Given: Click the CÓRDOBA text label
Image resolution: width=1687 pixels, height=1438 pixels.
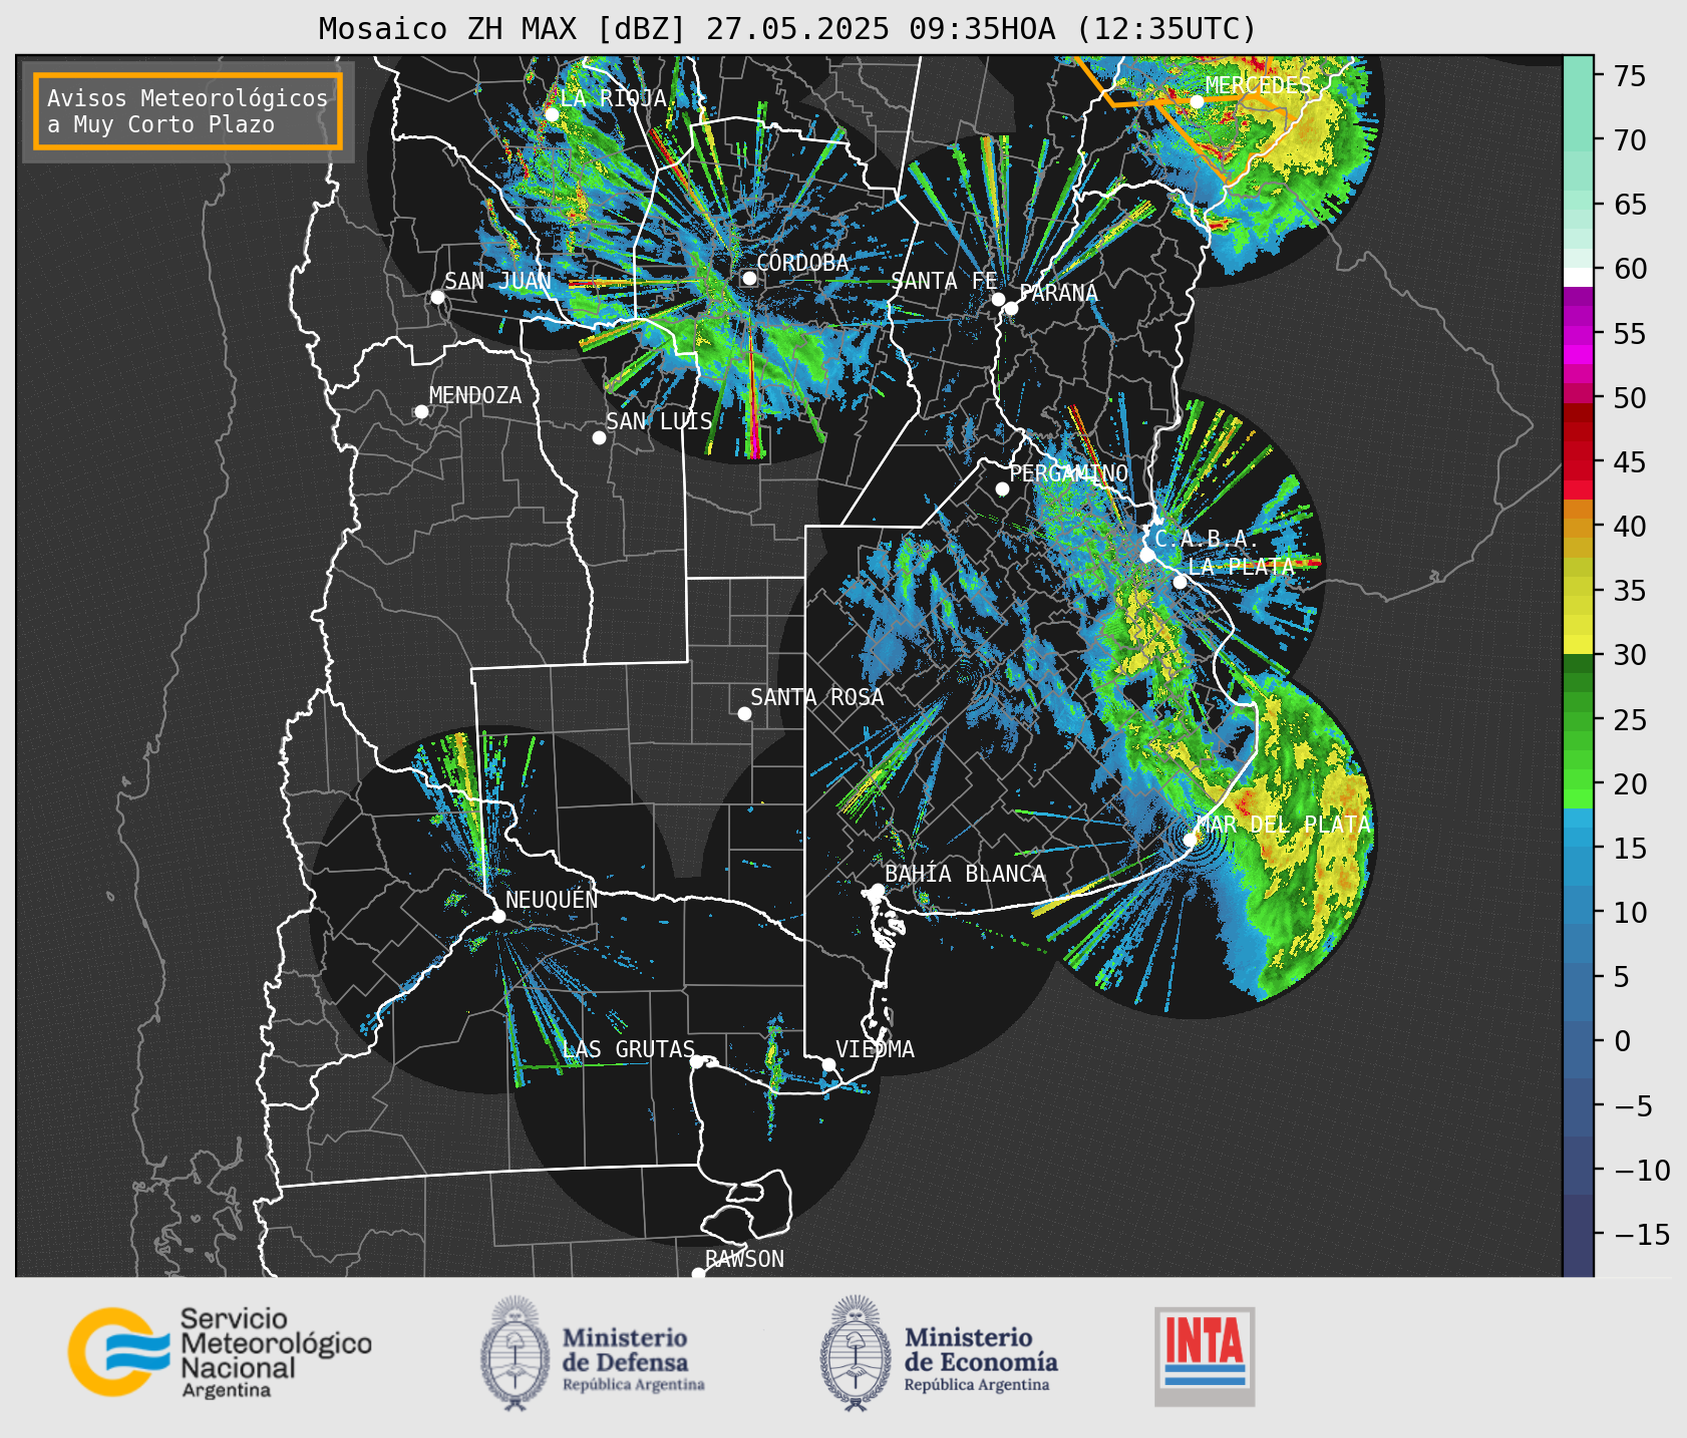Looking at the screenshot, I should 802,263.
